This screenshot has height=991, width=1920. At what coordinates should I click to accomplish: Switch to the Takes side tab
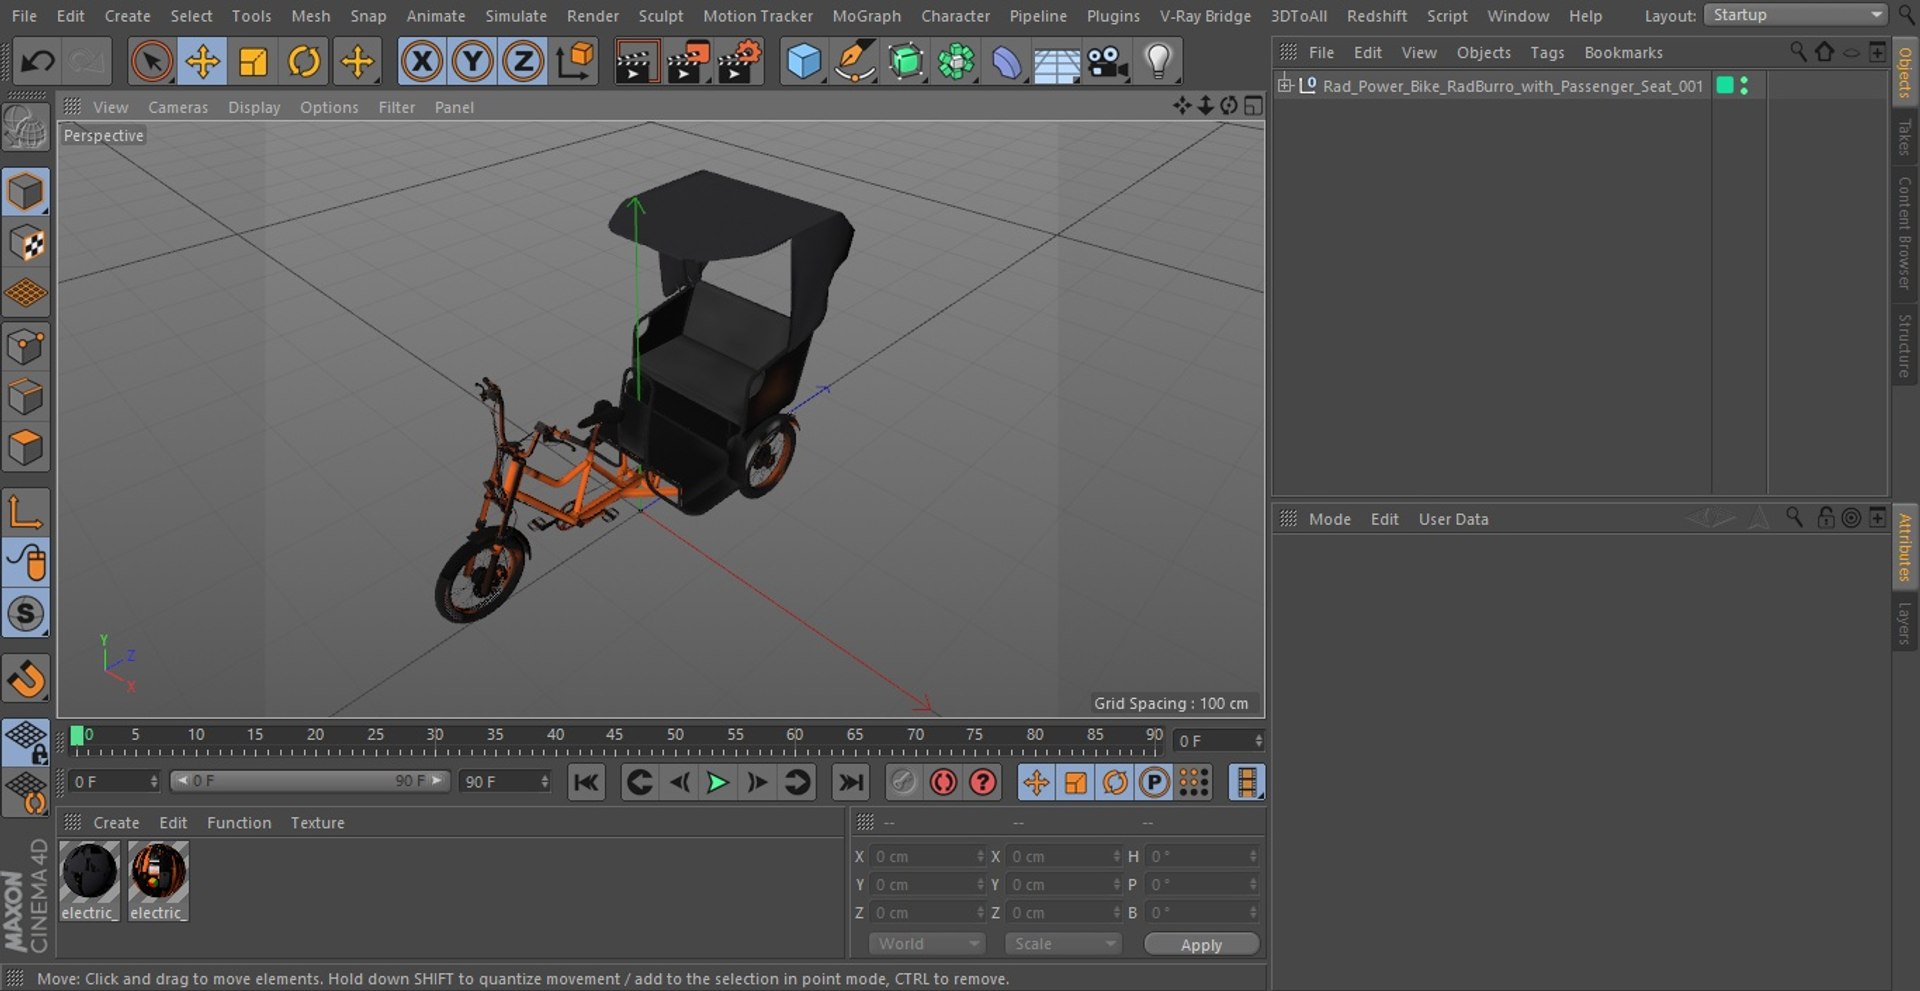point(1905,137)
